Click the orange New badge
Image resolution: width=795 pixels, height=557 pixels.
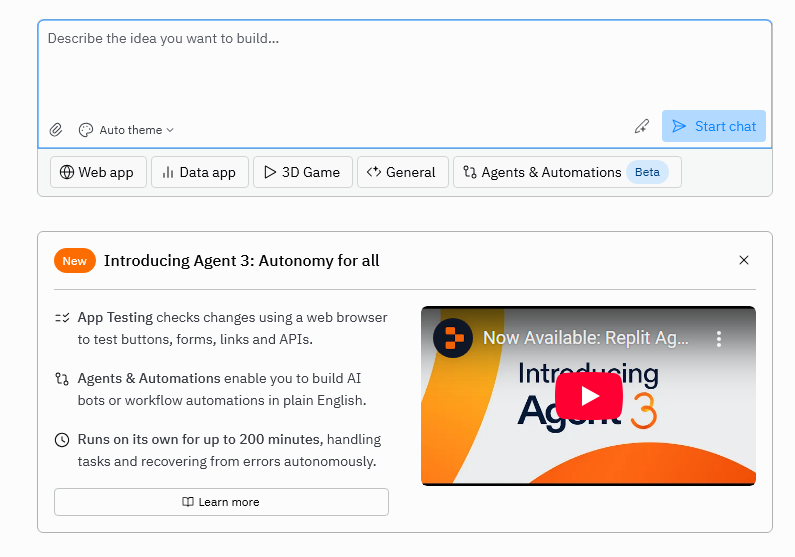click(x=75, y=261)
